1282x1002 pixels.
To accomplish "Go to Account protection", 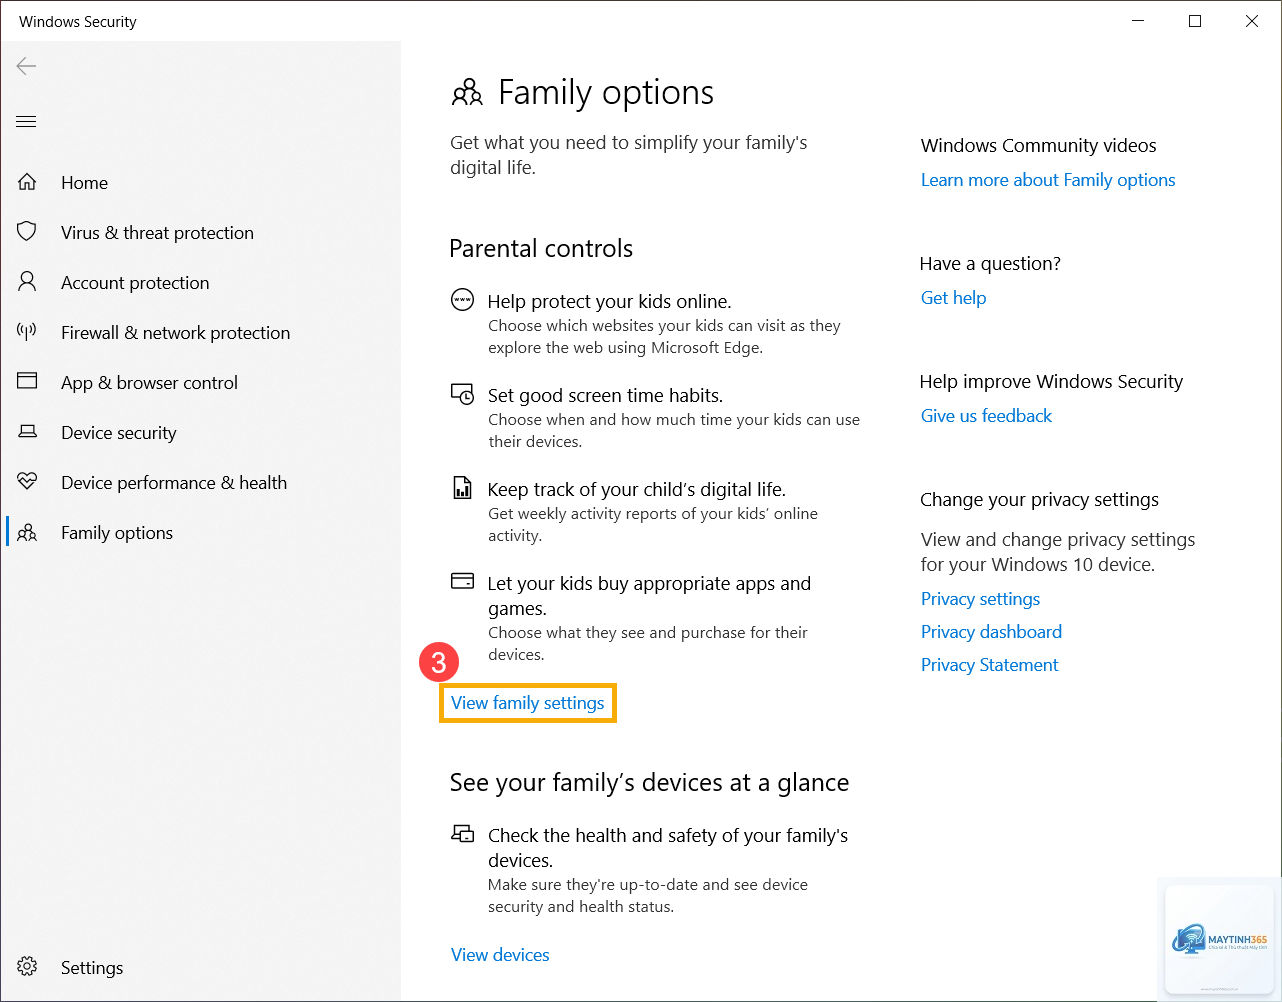I will pos(135,283).
